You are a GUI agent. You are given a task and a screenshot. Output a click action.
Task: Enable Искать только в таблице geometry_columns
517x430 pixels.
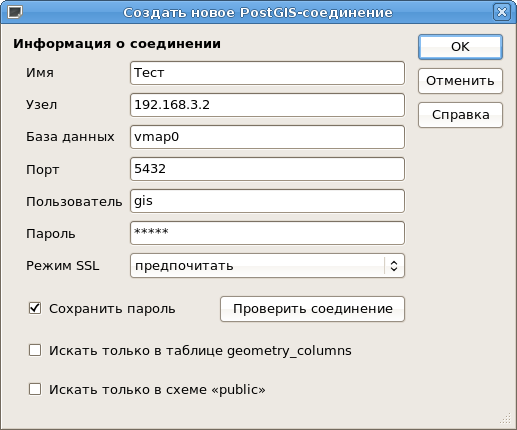pyautogui.click(x=35, y=350)
